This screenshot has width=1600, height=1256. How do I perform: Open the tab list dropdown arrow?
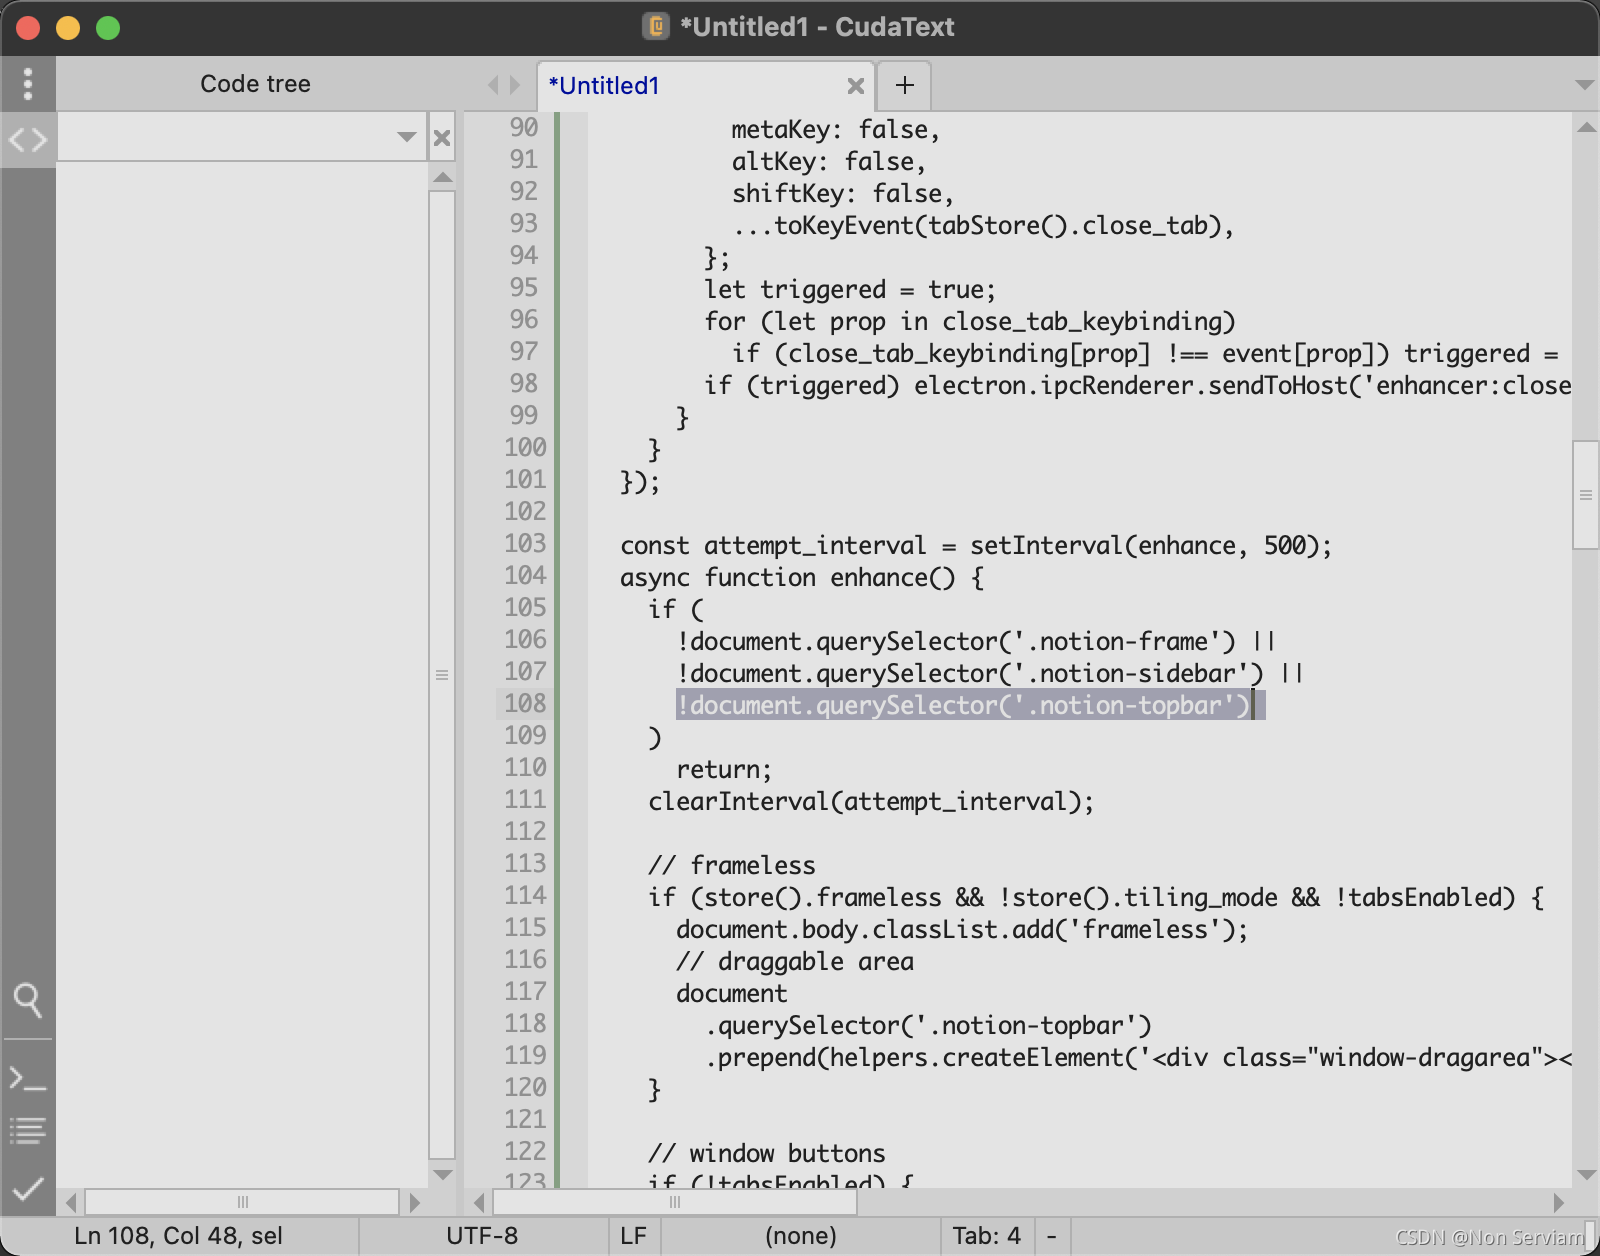coord(1584,85)
